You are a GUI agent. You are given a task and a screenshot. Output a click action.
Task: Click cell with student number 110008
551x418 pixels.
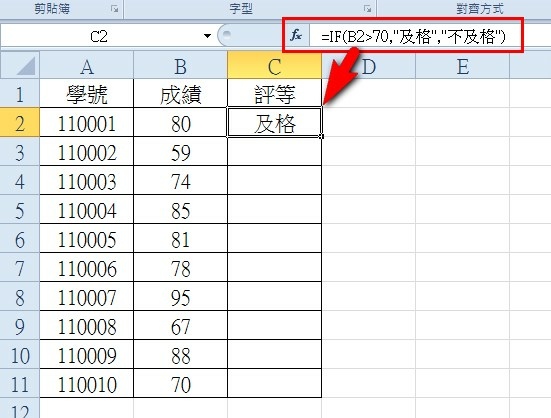(x=86, y=325)
